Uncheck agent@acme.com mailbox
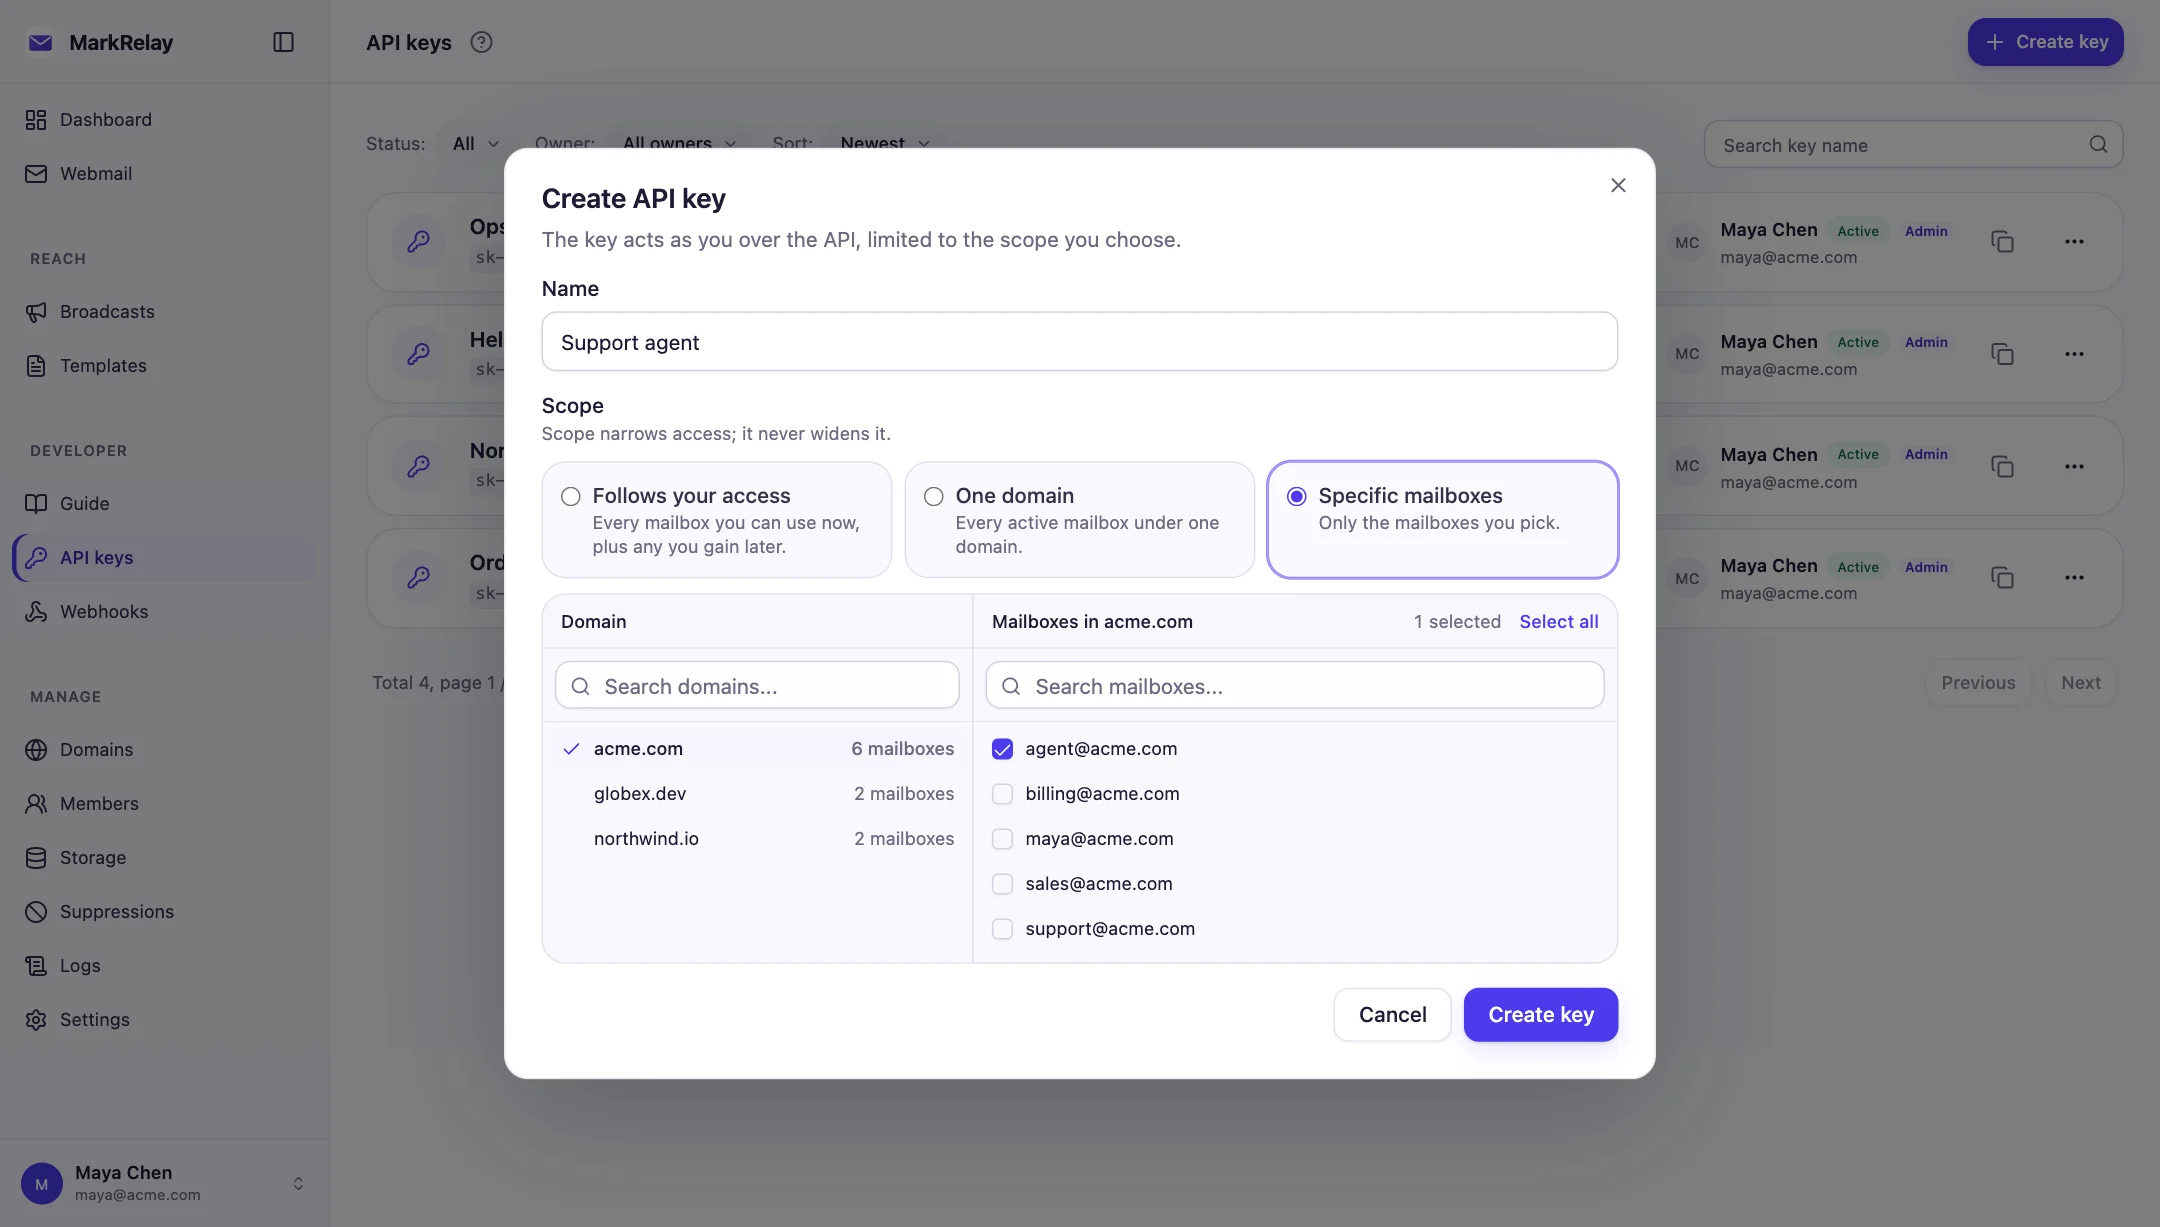This screenshot has width=2160, height=1227. point(1002,749)
